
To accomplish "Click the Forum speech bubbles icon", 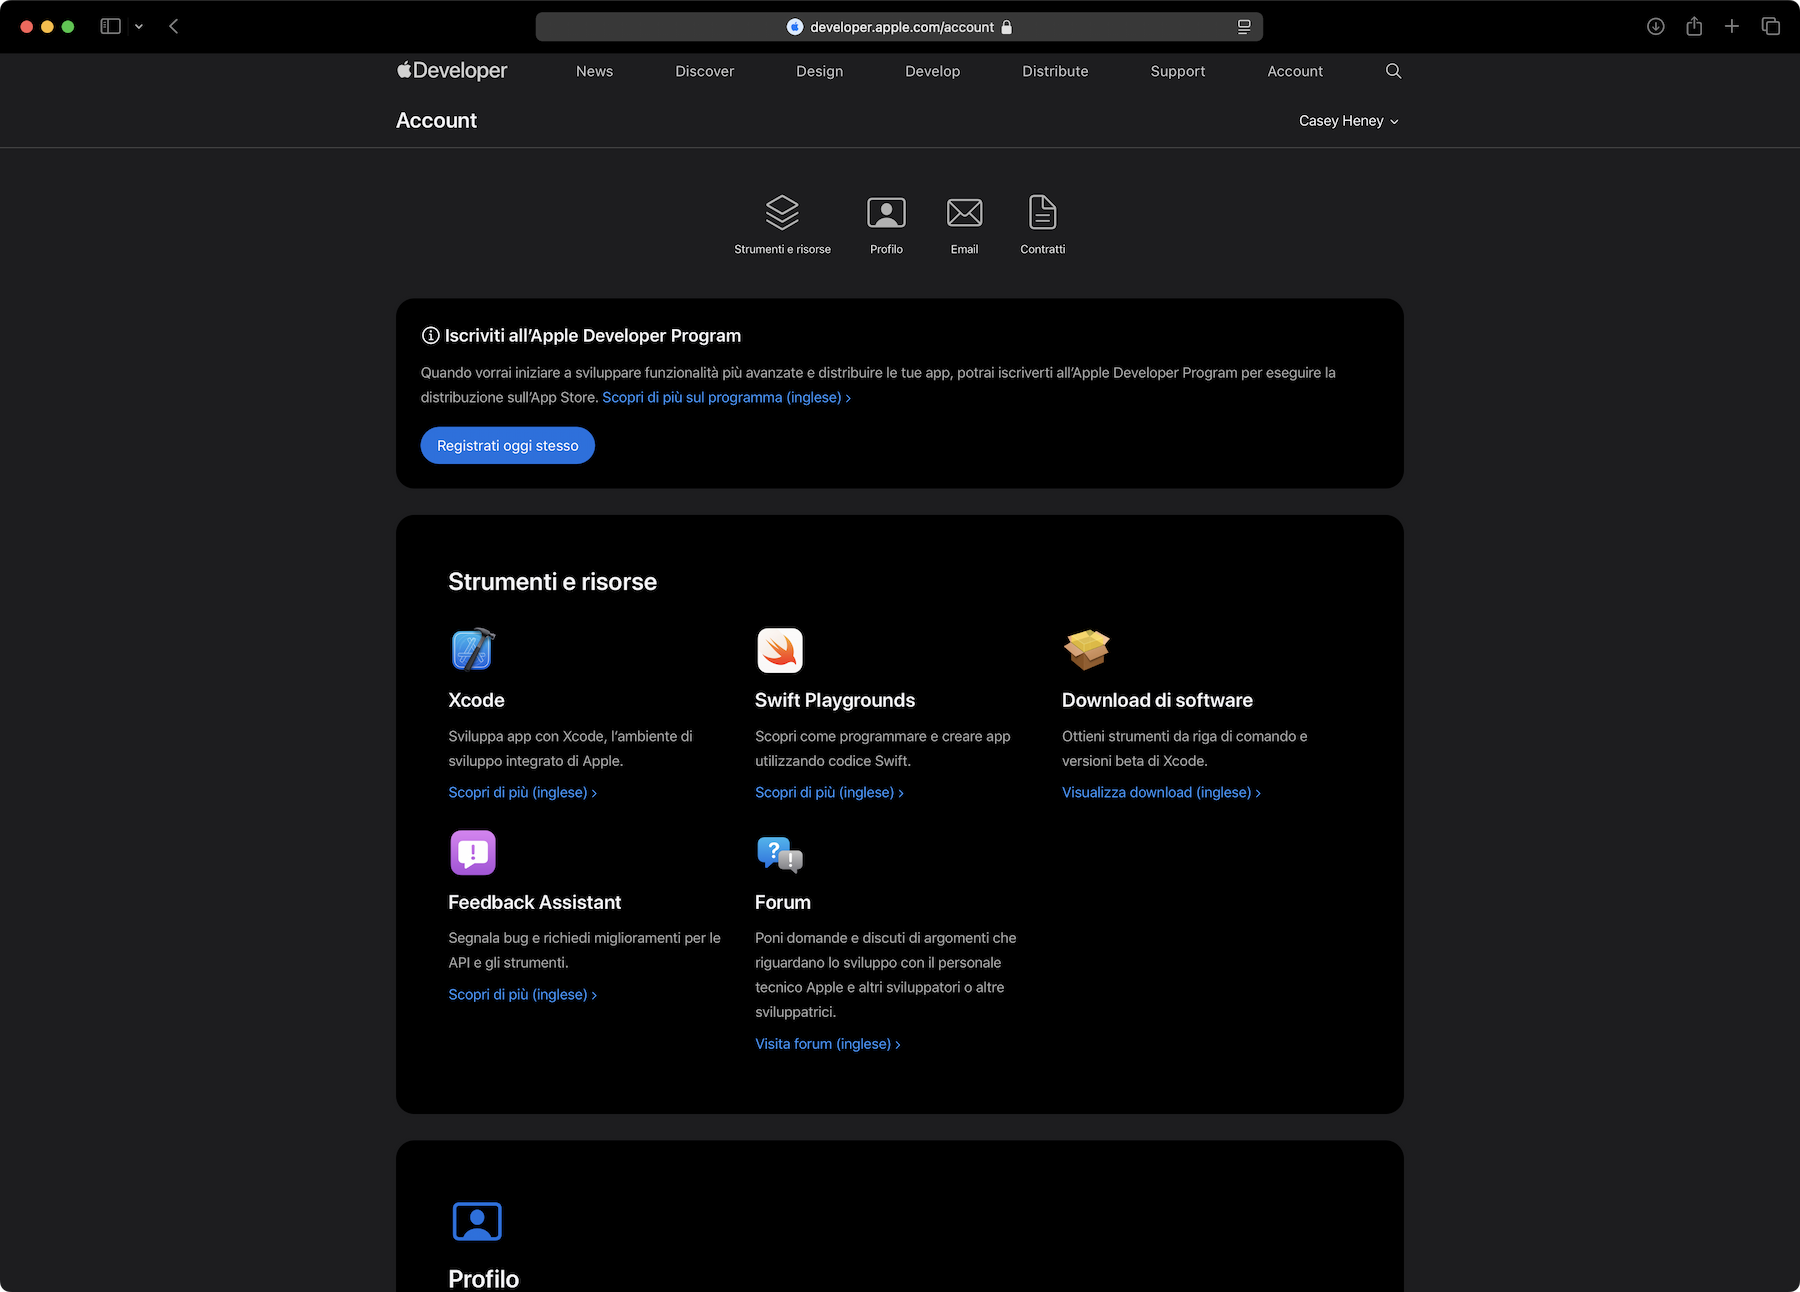I will click(780, 854).
